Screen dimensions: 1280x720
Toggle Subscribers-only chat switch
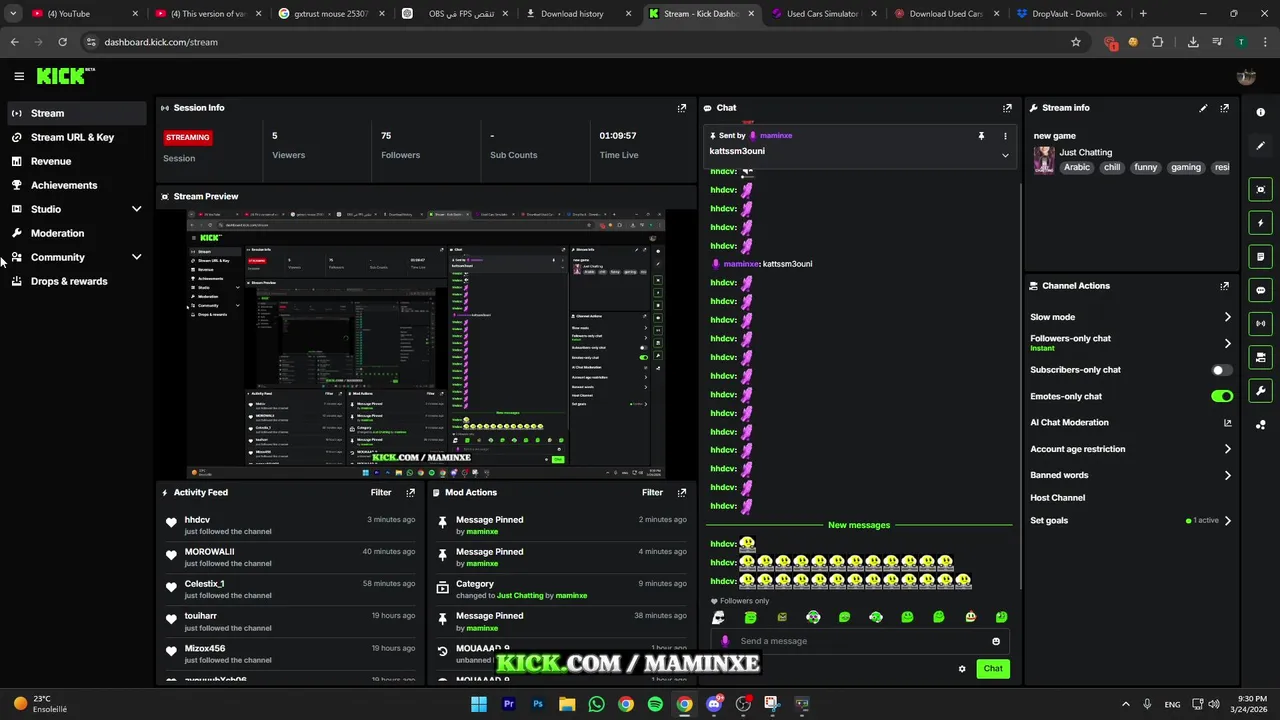(x=1221, y=370)
